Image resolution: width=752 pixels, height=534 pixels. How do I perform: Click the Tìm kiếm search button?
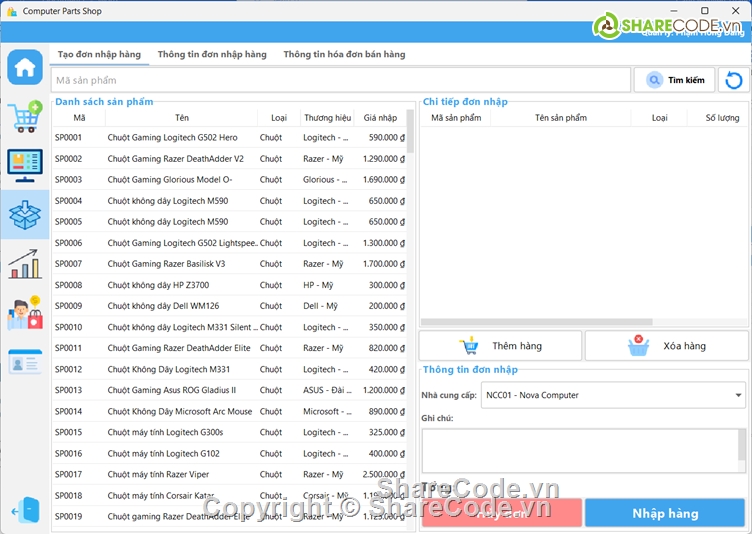674,80
